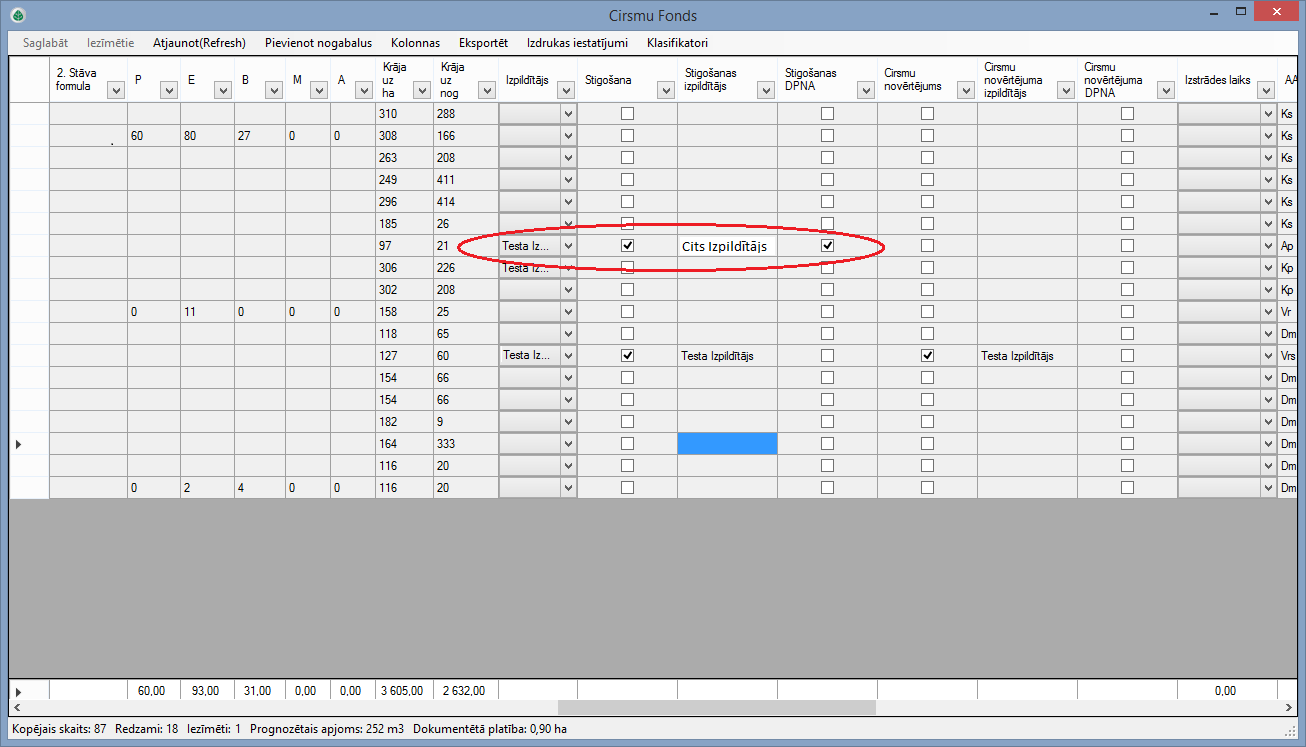Viewport: 1306px width, 747px height.
Task: Open the Kolonnas menu
Action: click(415, 43)
